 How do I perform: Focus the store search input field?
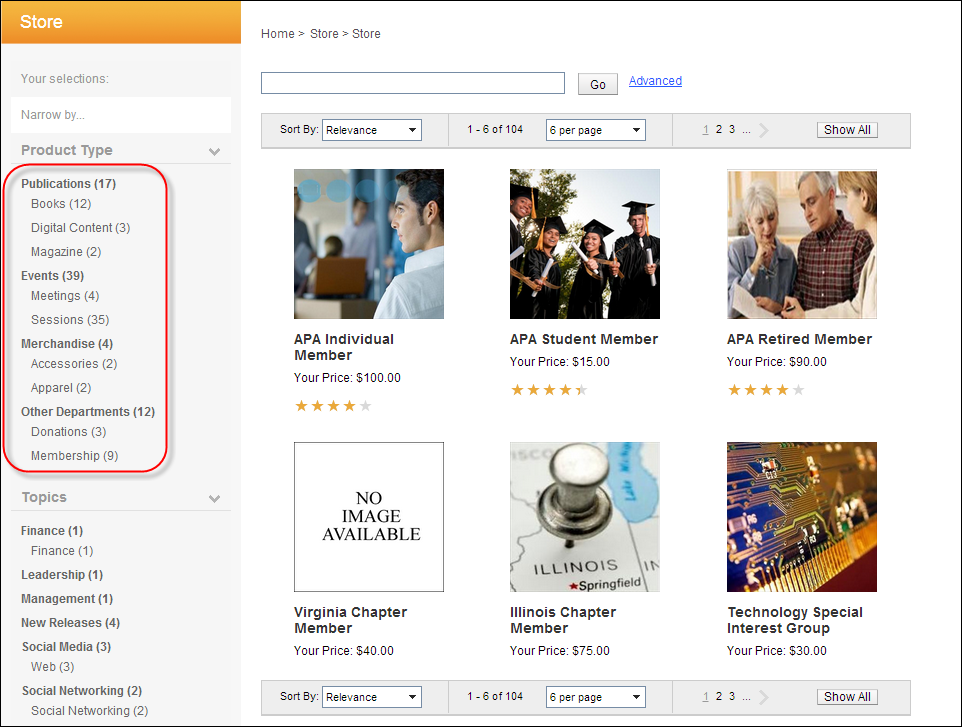(413, 83)
